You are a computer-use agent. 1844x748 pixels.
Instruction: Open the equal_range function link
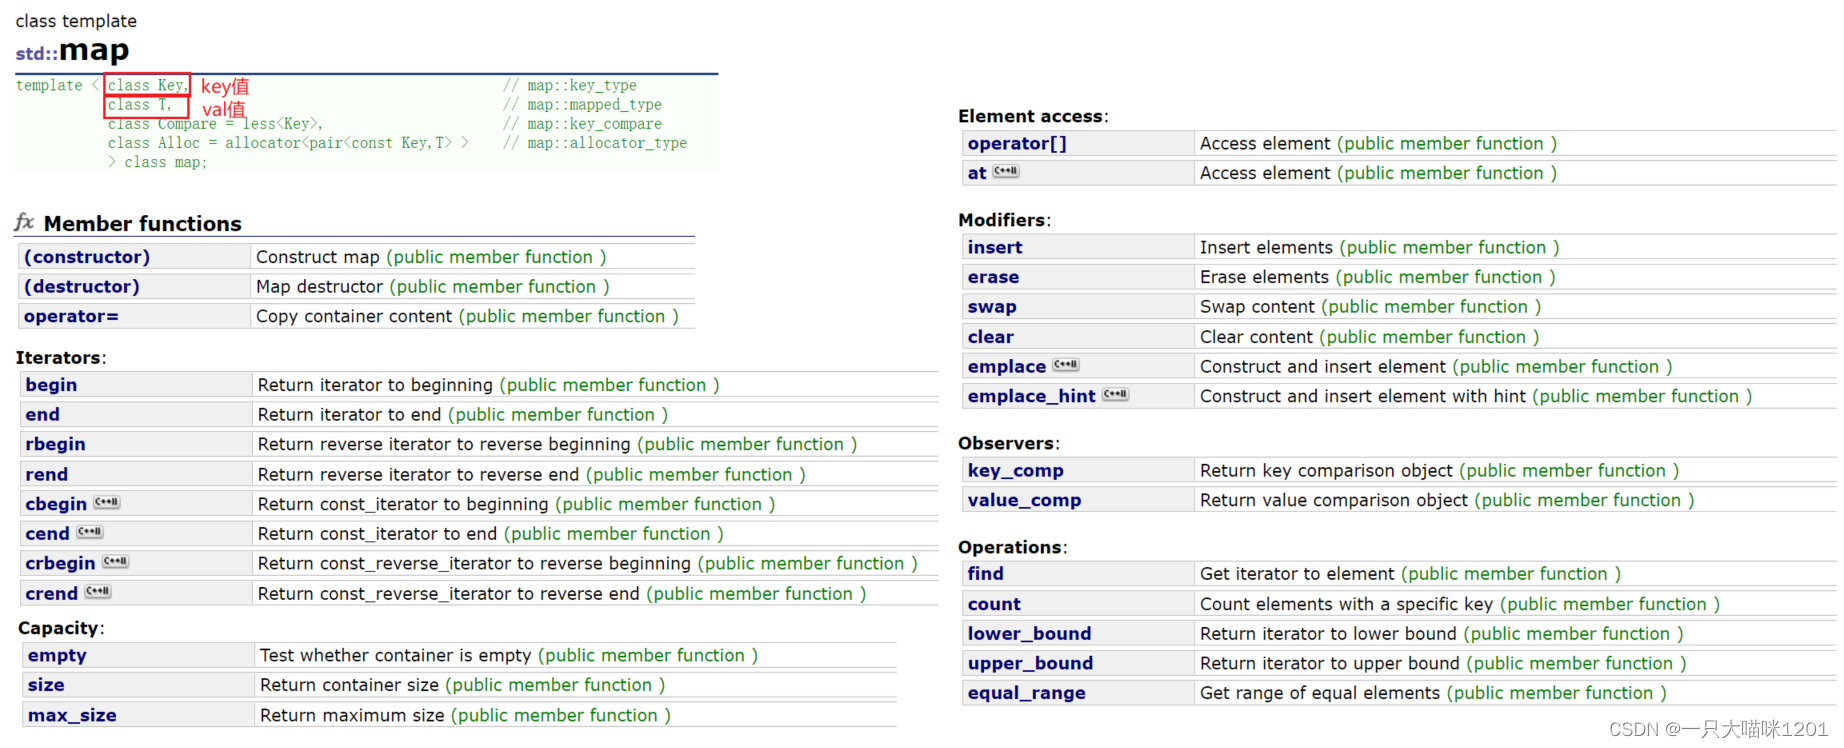(x=1026, y=693)
